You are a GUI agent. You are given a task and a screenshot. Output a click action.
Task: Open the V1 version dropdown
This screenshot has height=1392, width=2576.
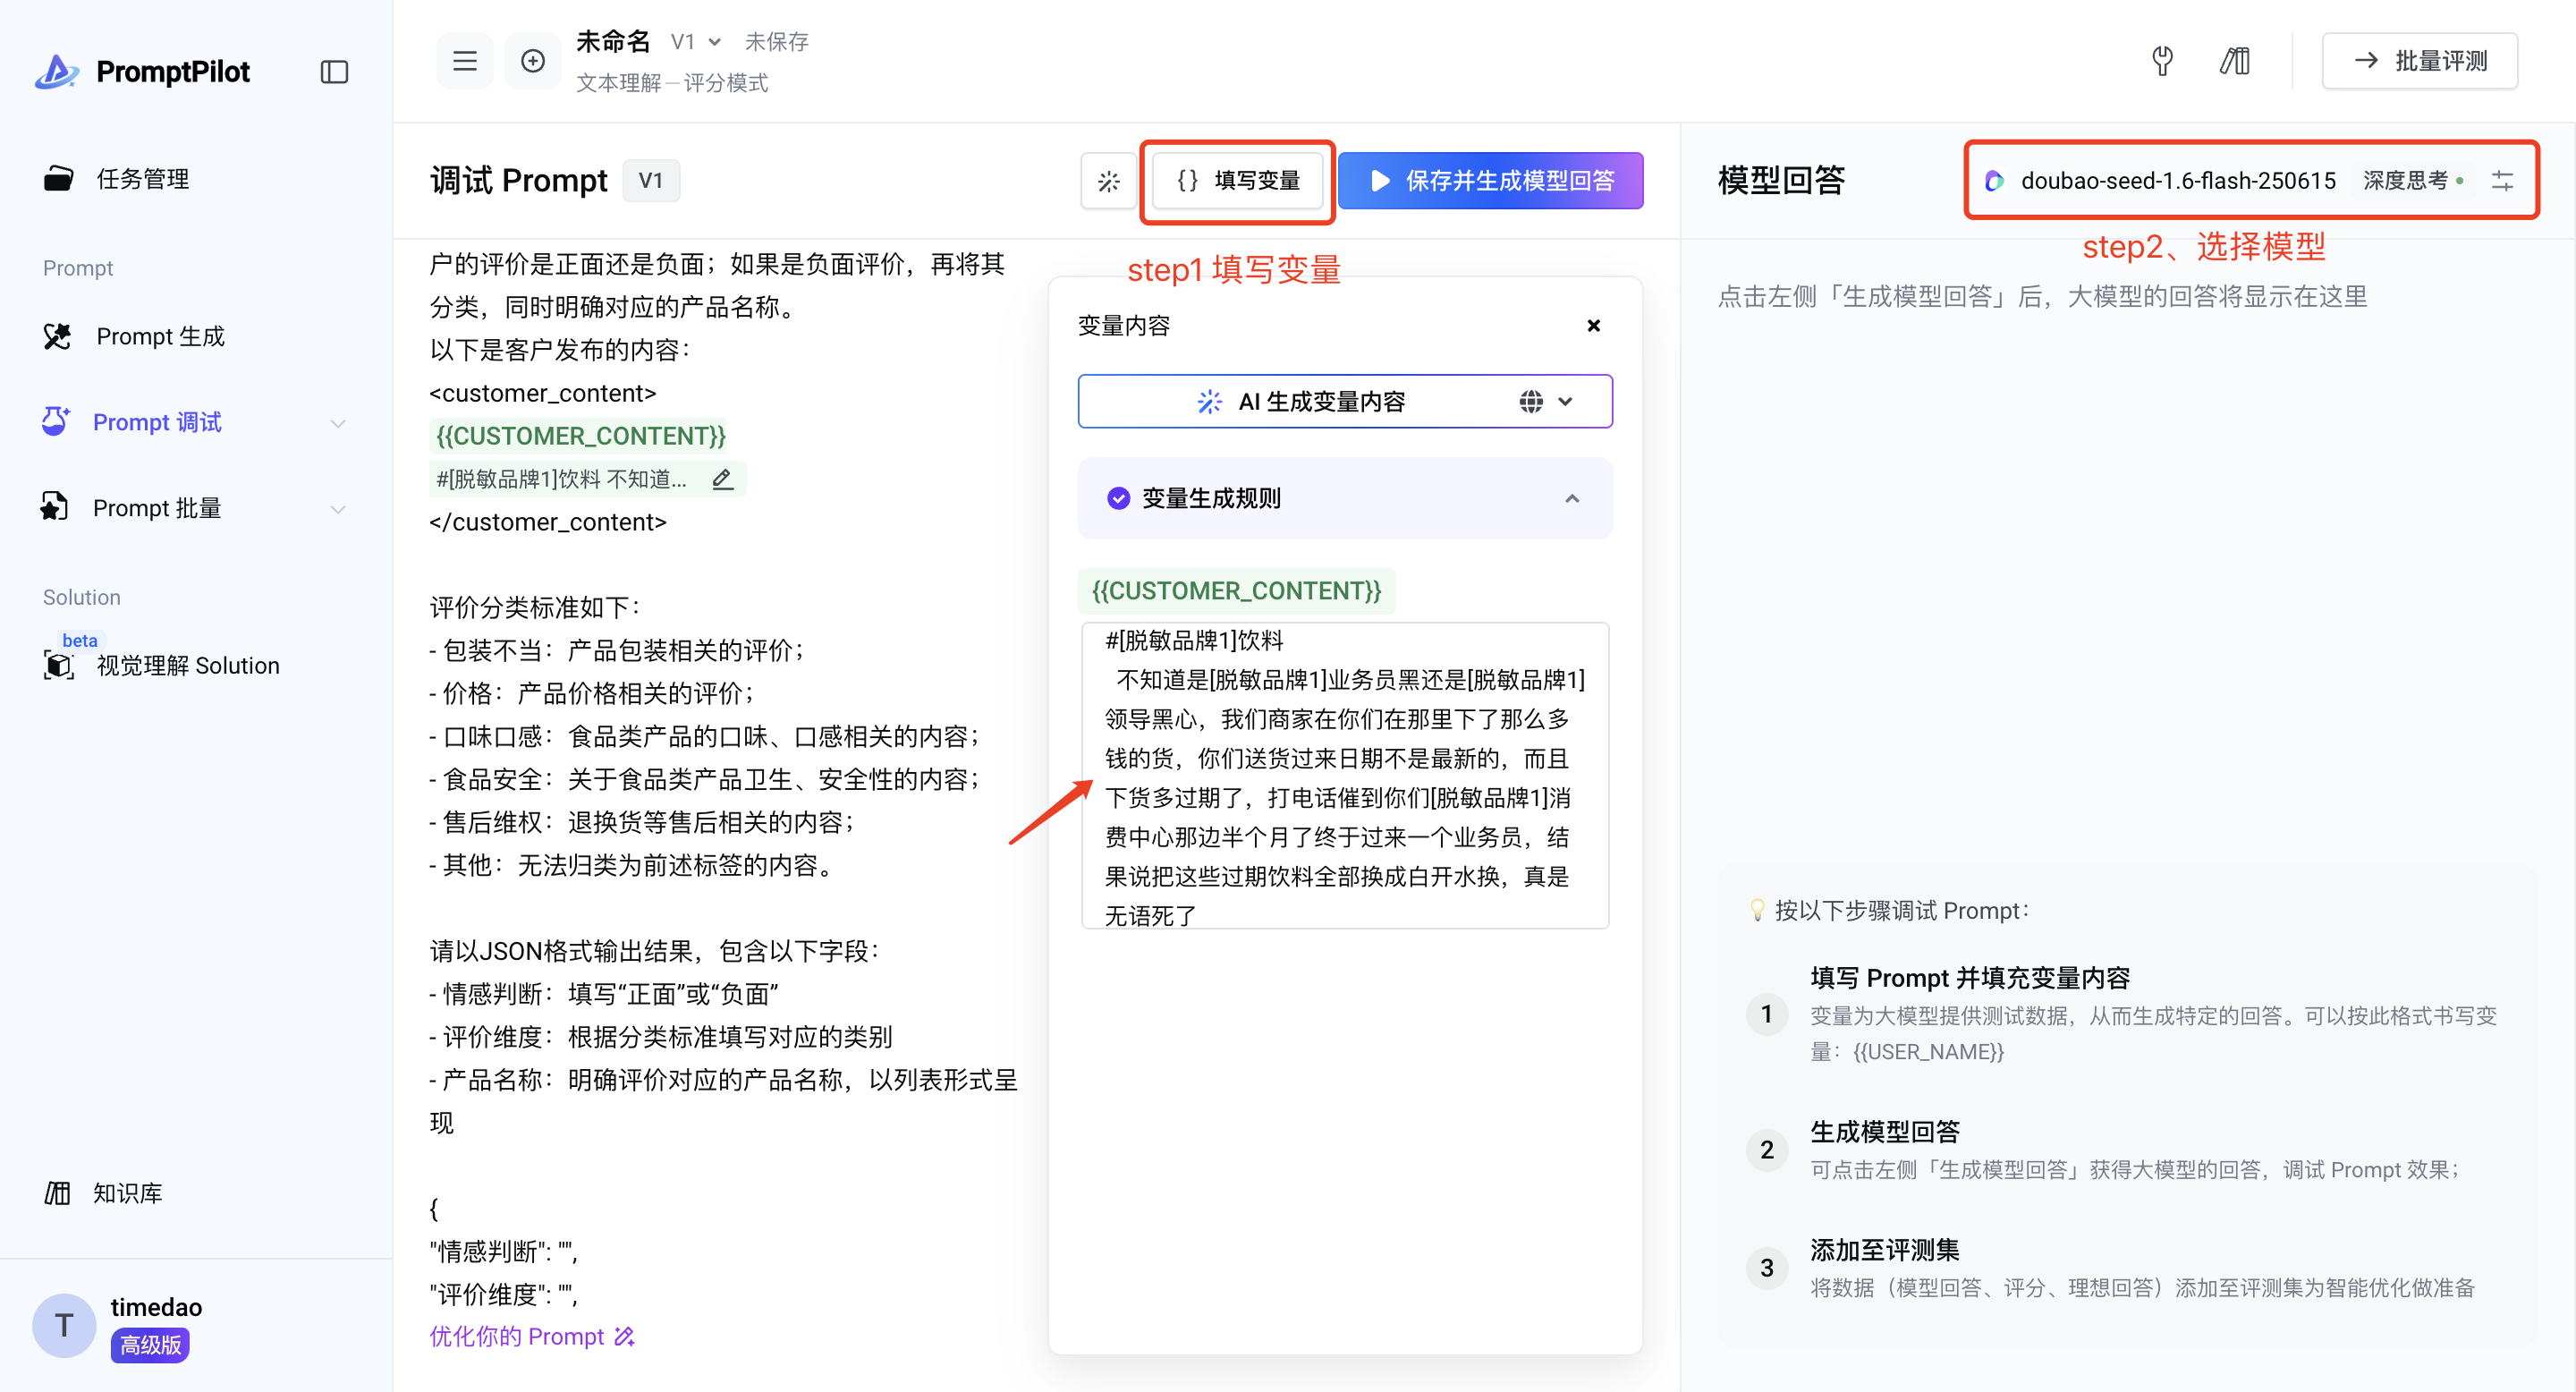point(696,42)
